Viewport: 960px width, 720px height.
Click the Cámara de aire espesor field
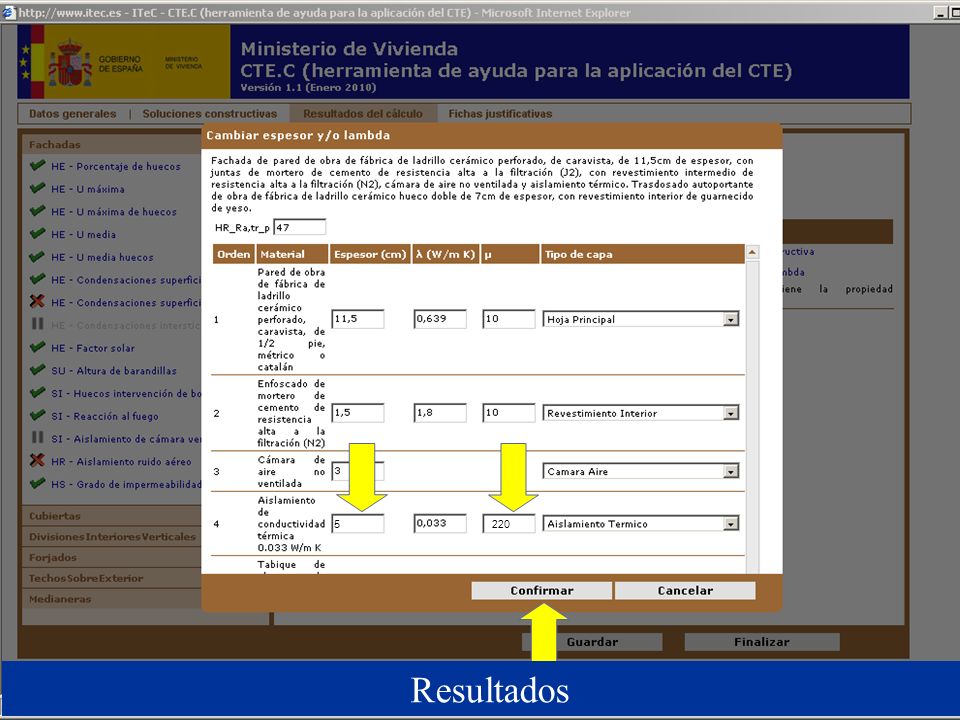tap(358, 471)
